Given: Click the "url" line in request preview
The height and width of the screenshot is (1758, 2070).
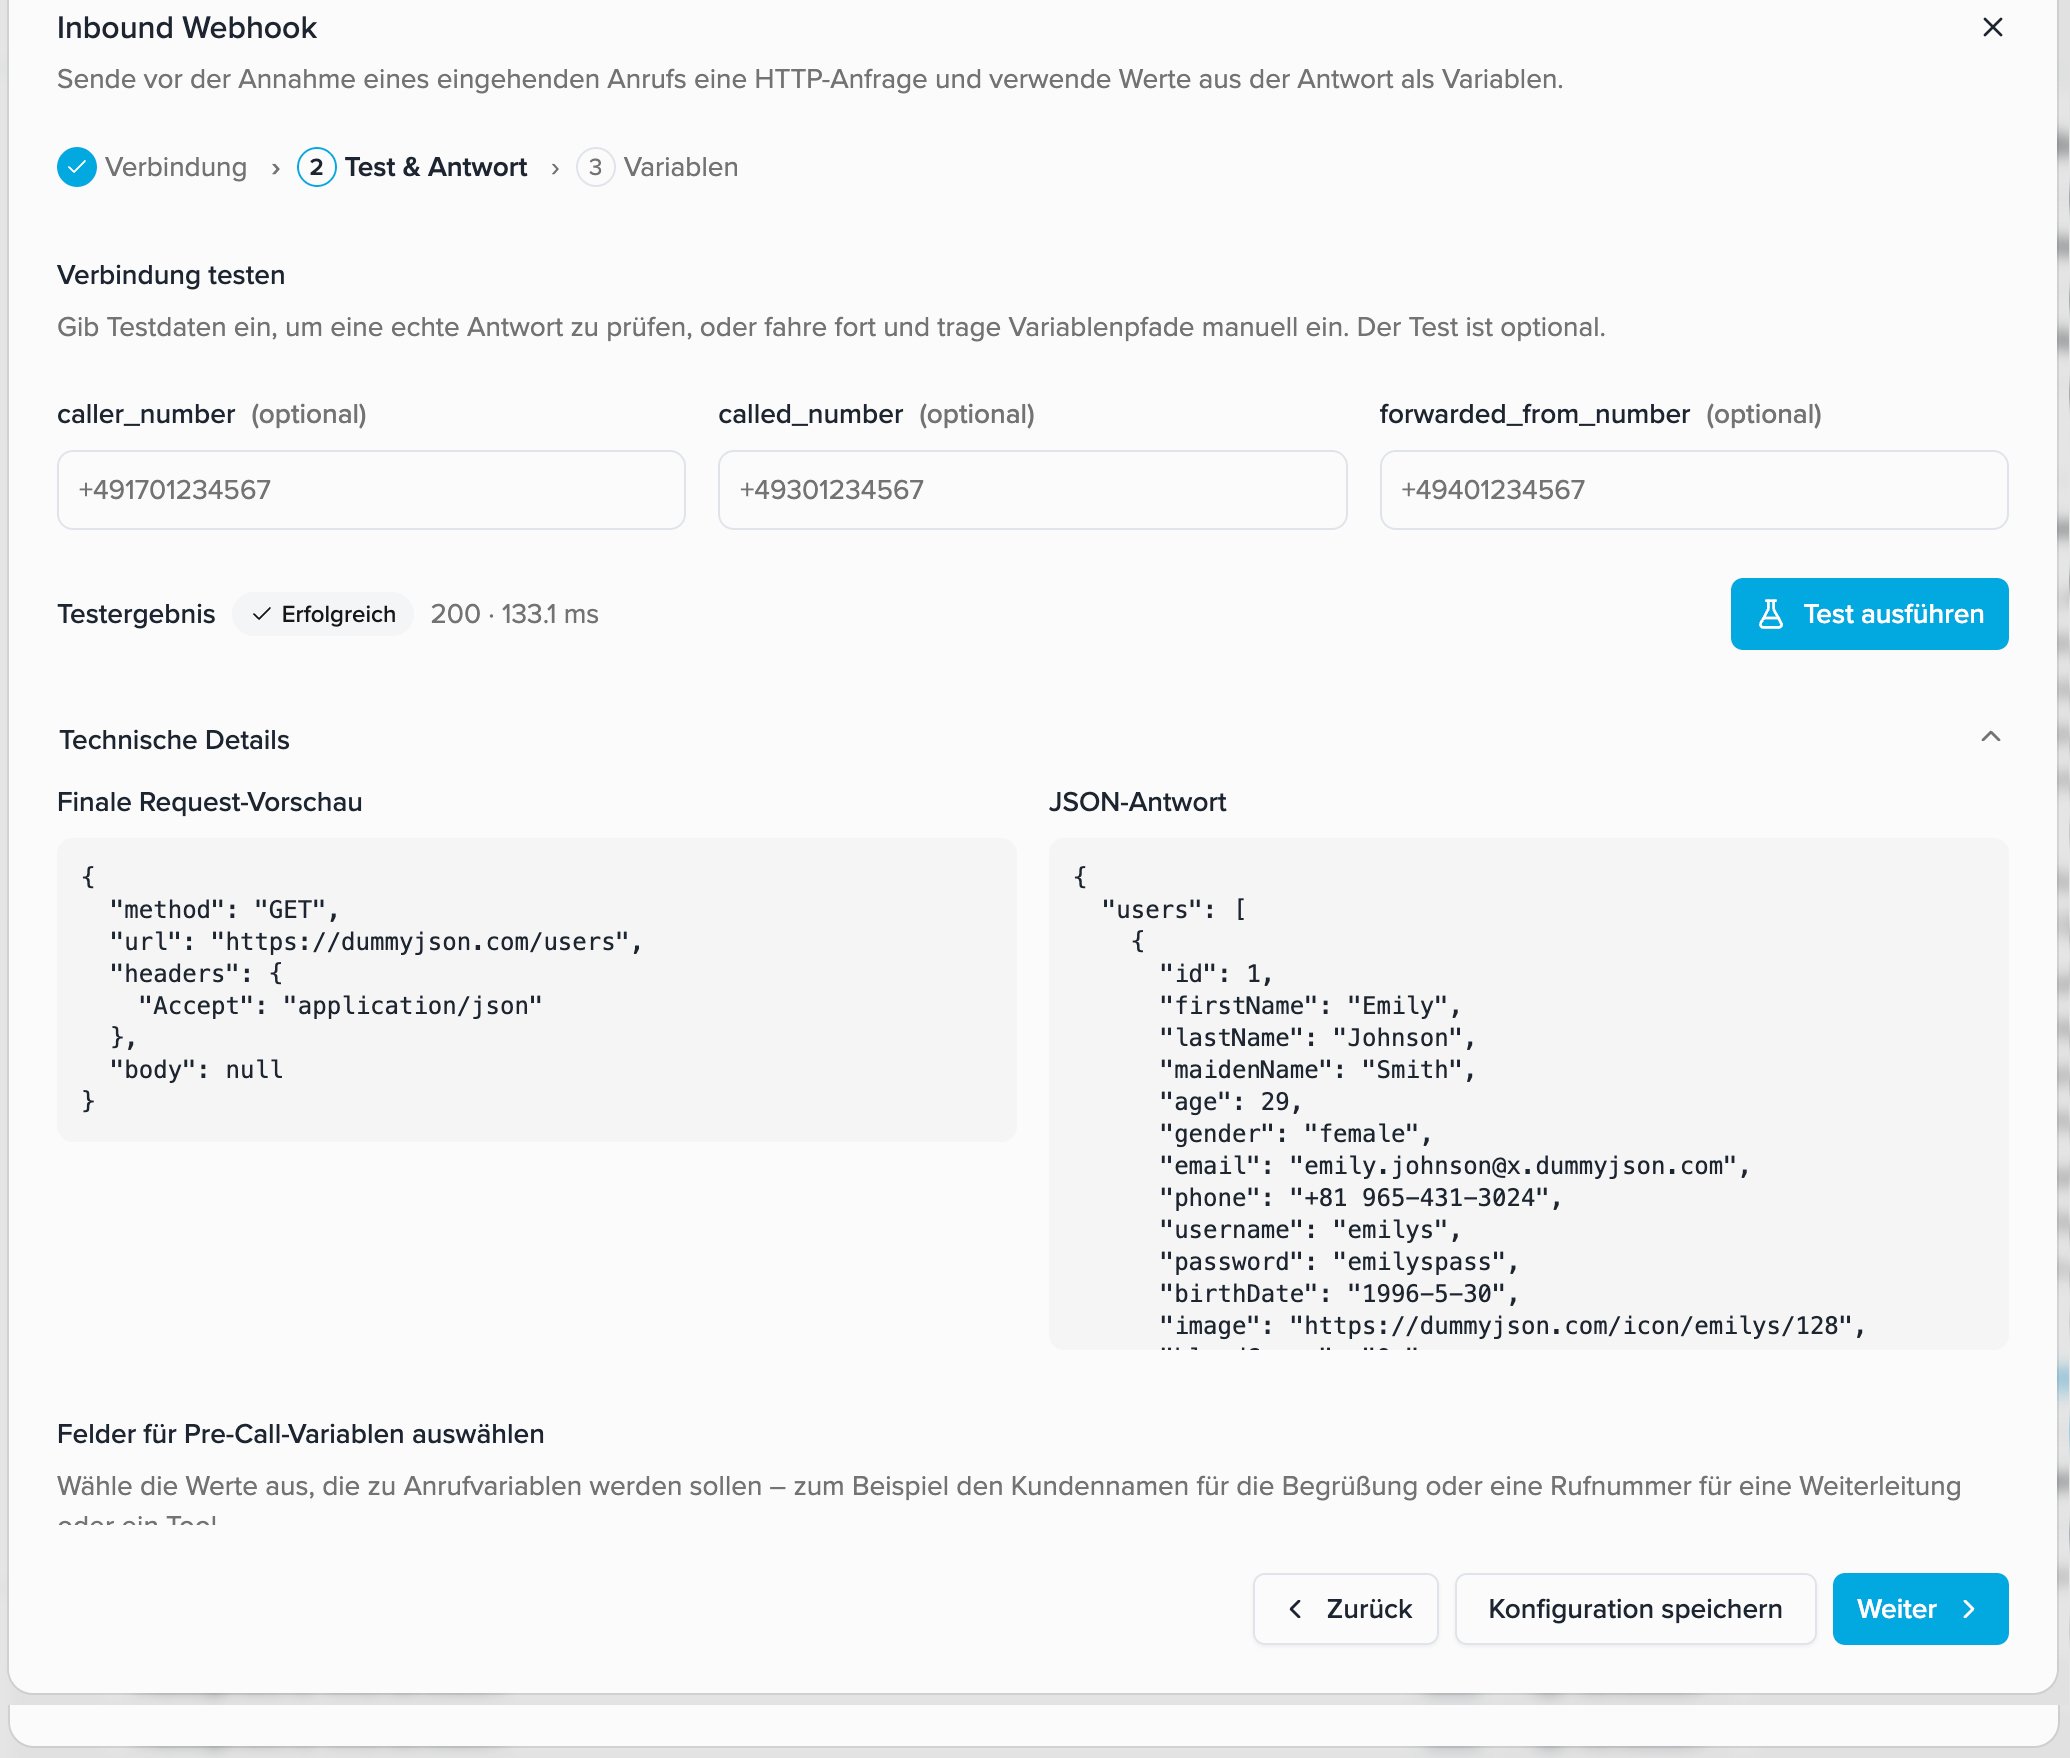Looking at the screenshot, I should [x=376, y=942].
